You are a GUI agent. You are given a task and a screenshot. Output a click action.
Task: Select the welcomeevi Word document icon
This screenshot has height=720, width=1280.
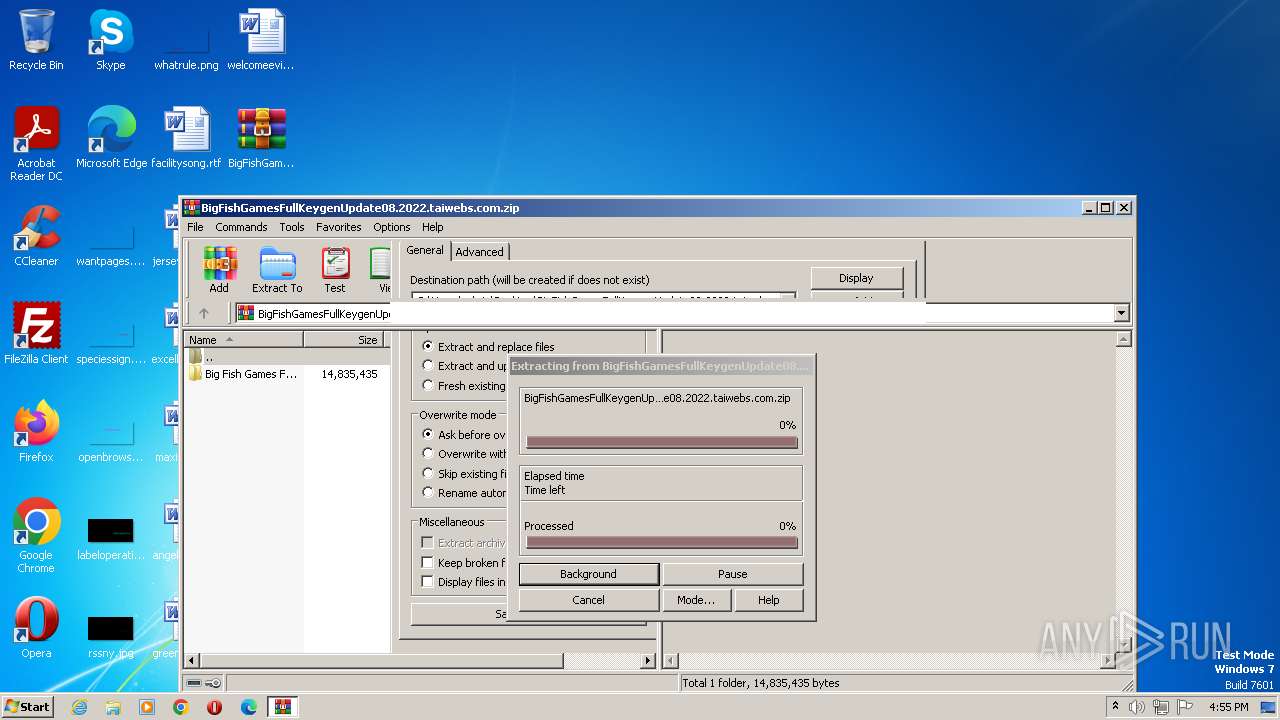[x=261, y=40]
